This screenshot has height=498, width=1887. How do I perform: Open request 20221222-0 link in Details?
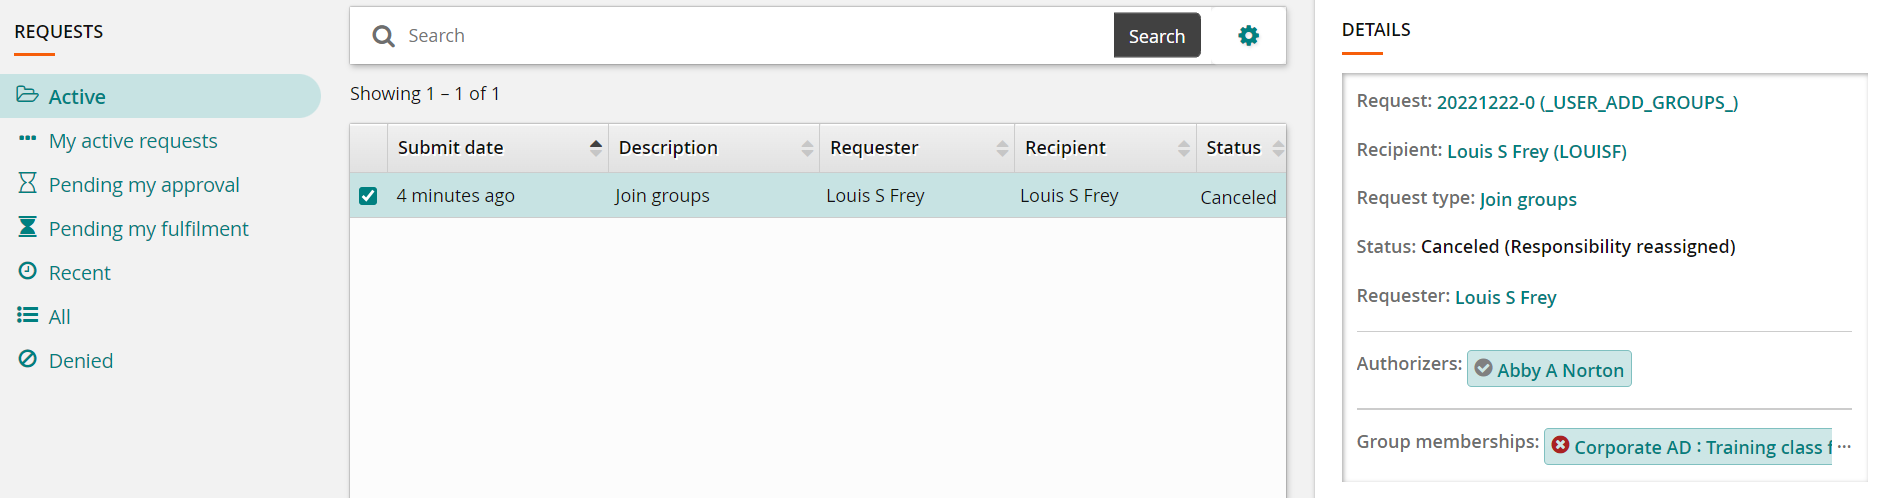(x=1587, y=102)
